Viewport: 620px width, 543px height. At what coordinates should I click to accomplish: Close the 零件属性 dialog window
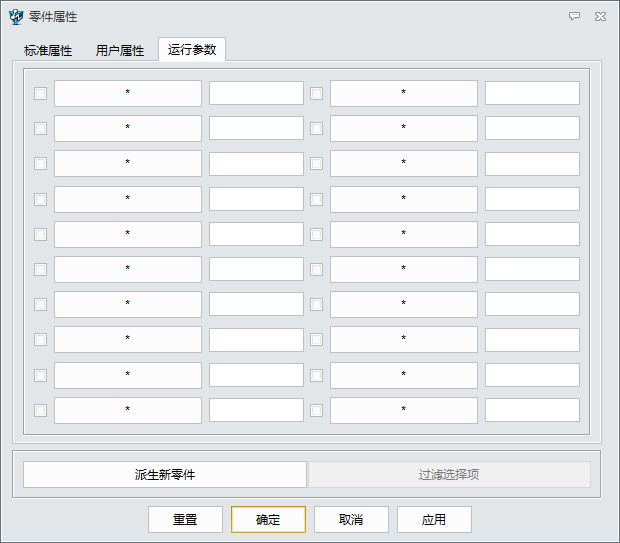click(x=600, y=17)
